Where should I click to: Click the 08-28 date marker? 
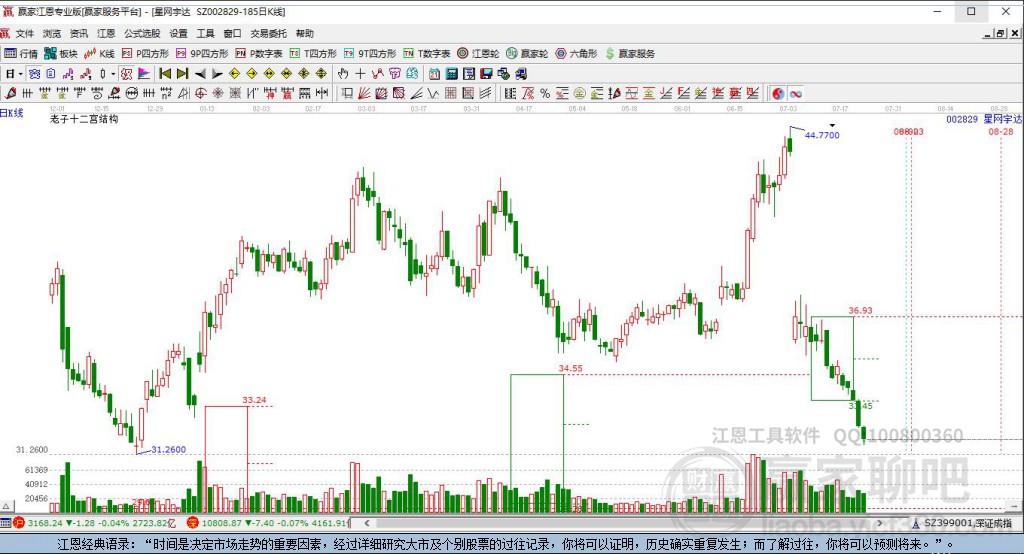(1000, 131)
